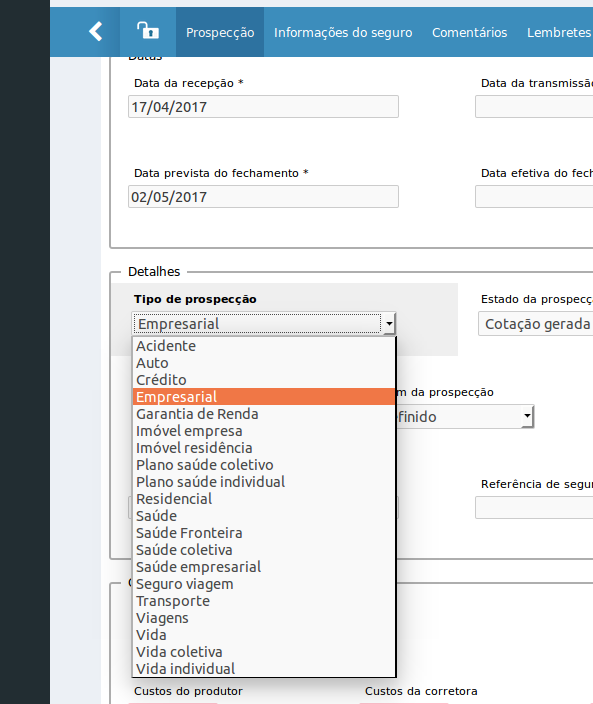Click the Custos da corretora label
593x704 pixels.
click(x=421, y=691)
